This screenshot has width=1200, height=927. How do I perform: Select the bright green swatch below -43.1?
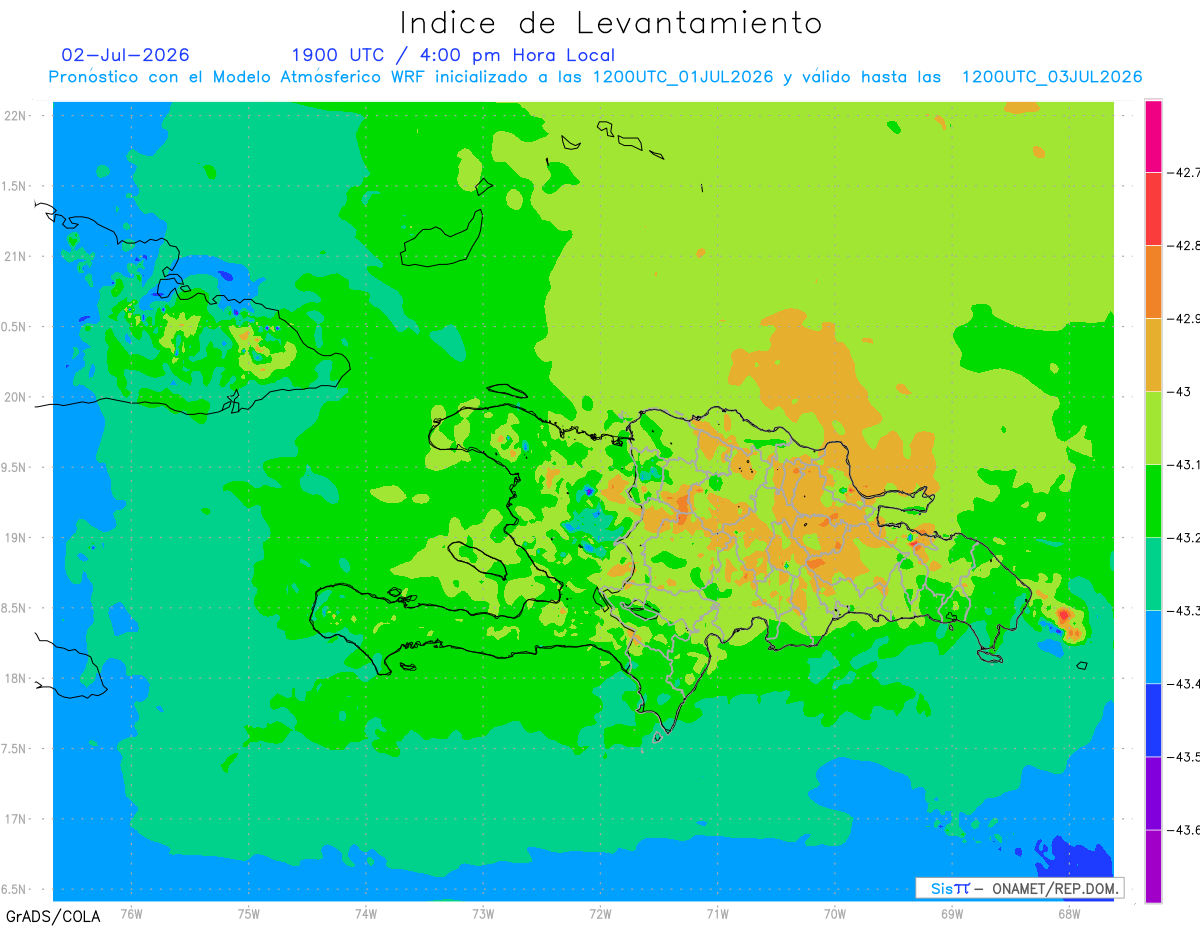pyautogui.click(x=1153, y=501)
